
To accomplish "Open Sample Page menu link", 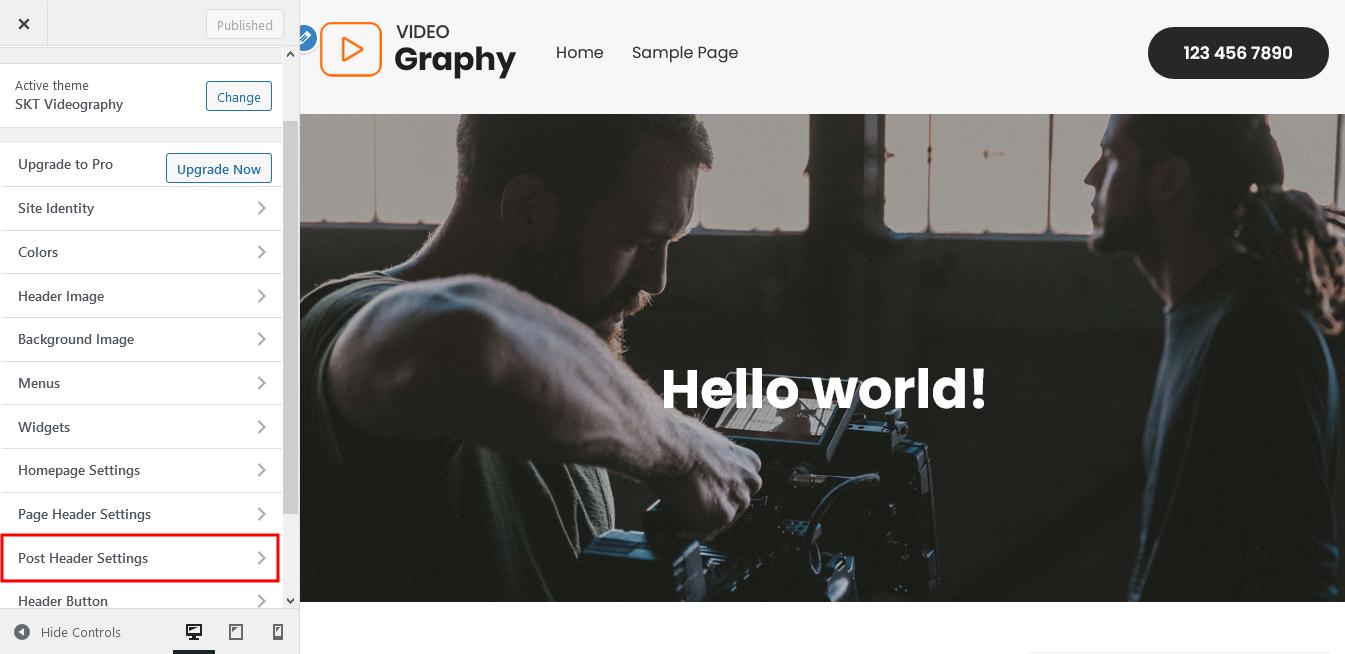I will (685, 52).
